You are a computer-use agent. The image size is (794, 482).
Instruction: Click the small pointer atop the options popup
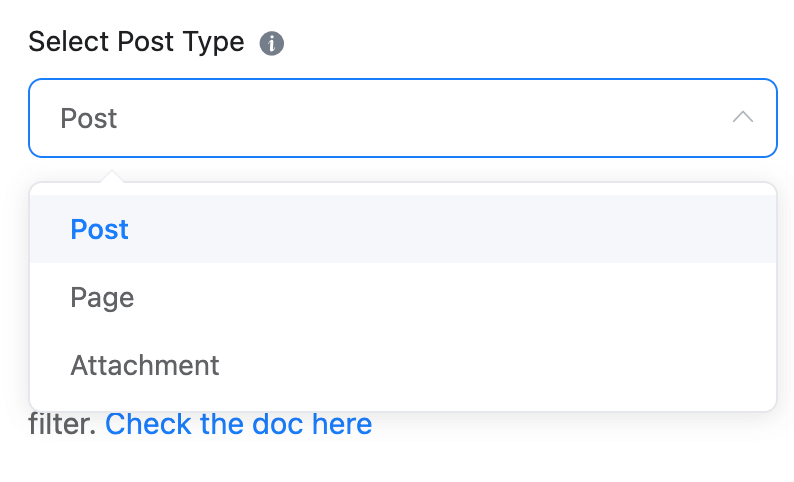click(113, 178)
